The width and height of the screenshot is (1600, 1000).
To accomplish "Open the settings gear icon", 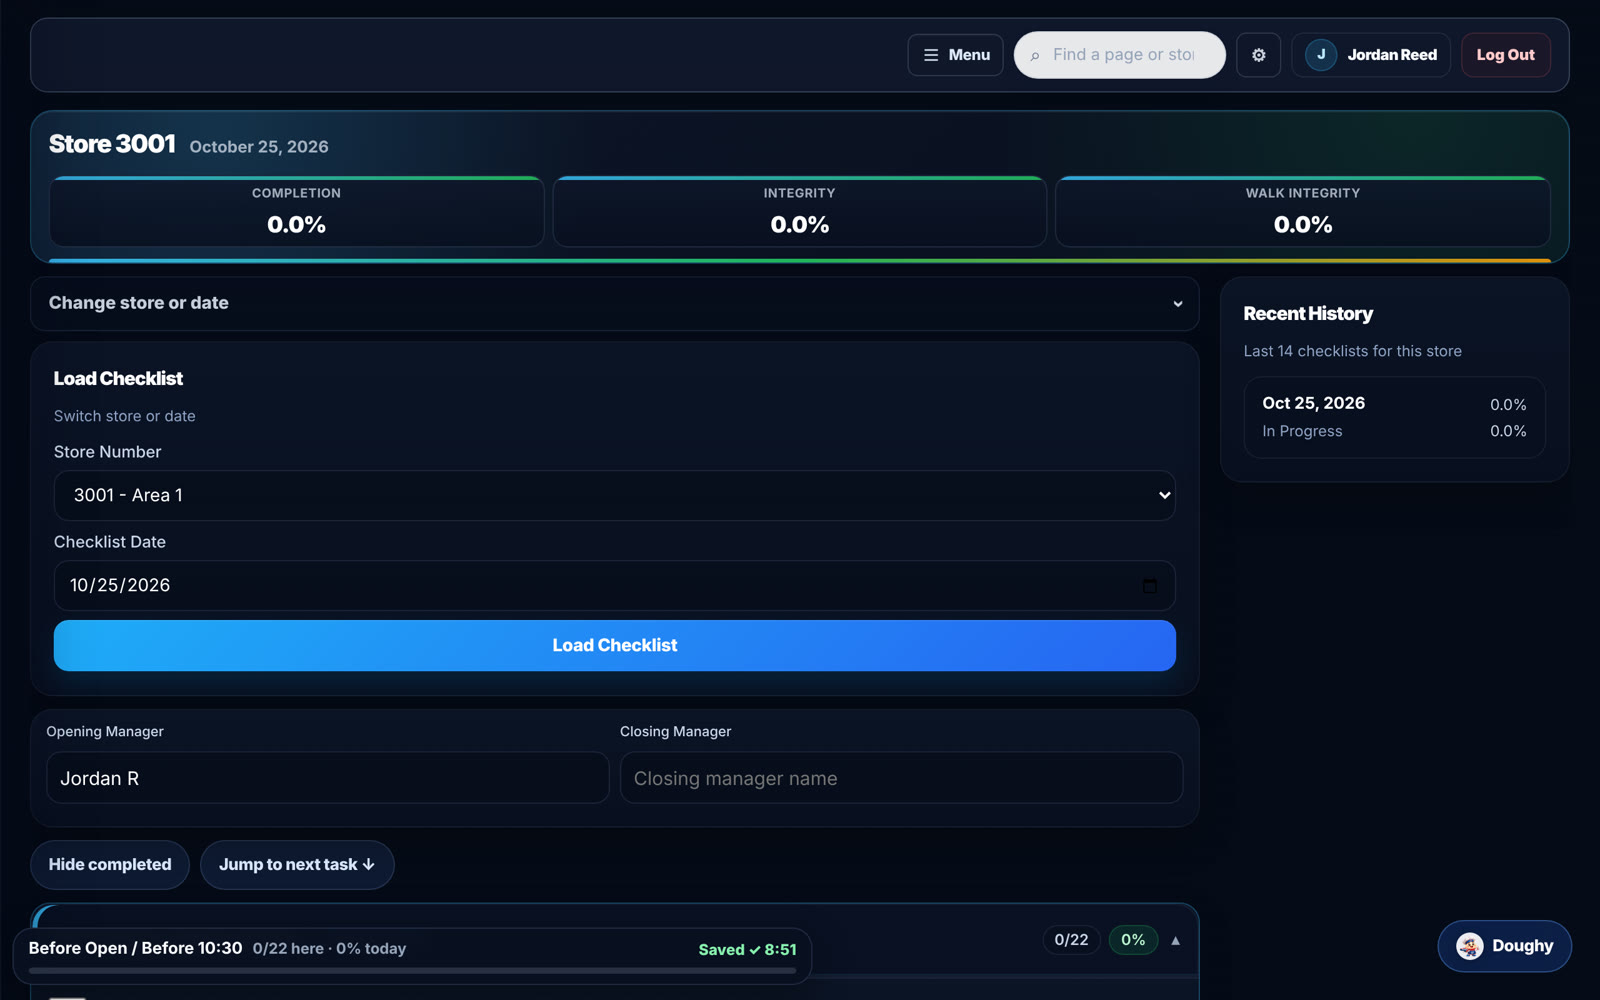I will coord(1258,55).
